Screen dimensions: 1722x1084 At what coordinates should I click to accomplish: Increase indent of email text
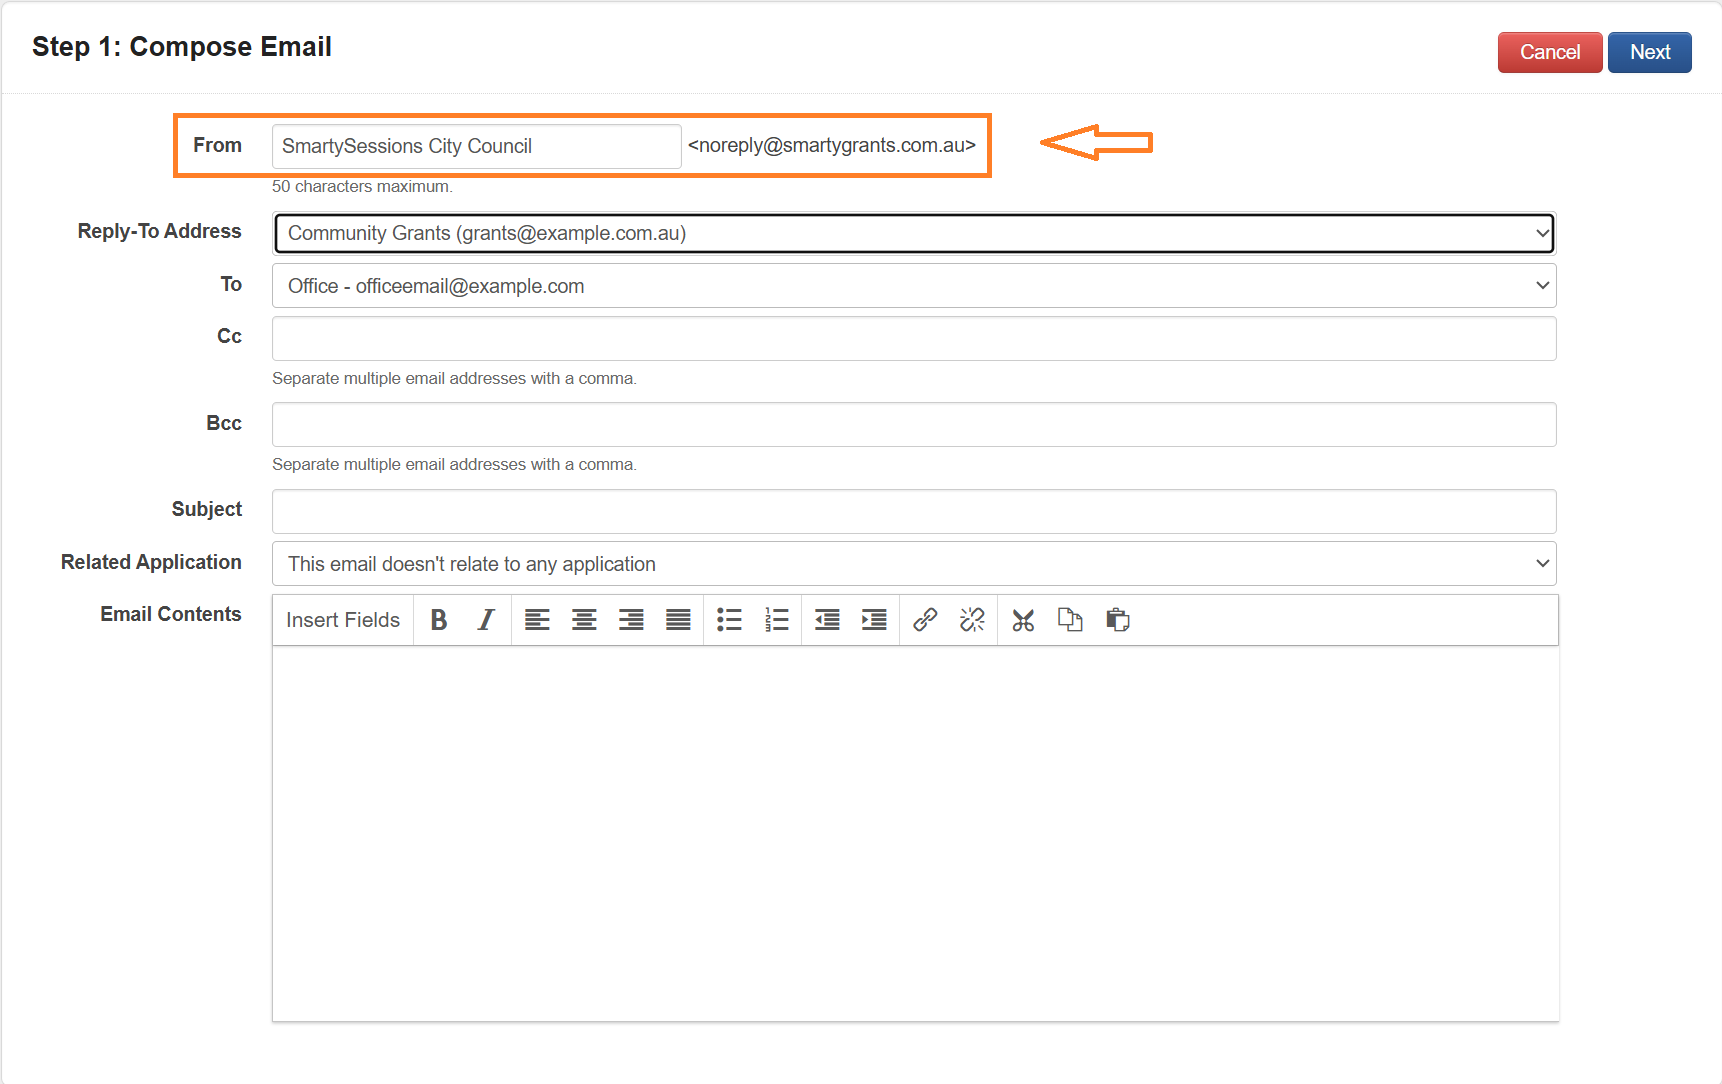pos(874,620)
